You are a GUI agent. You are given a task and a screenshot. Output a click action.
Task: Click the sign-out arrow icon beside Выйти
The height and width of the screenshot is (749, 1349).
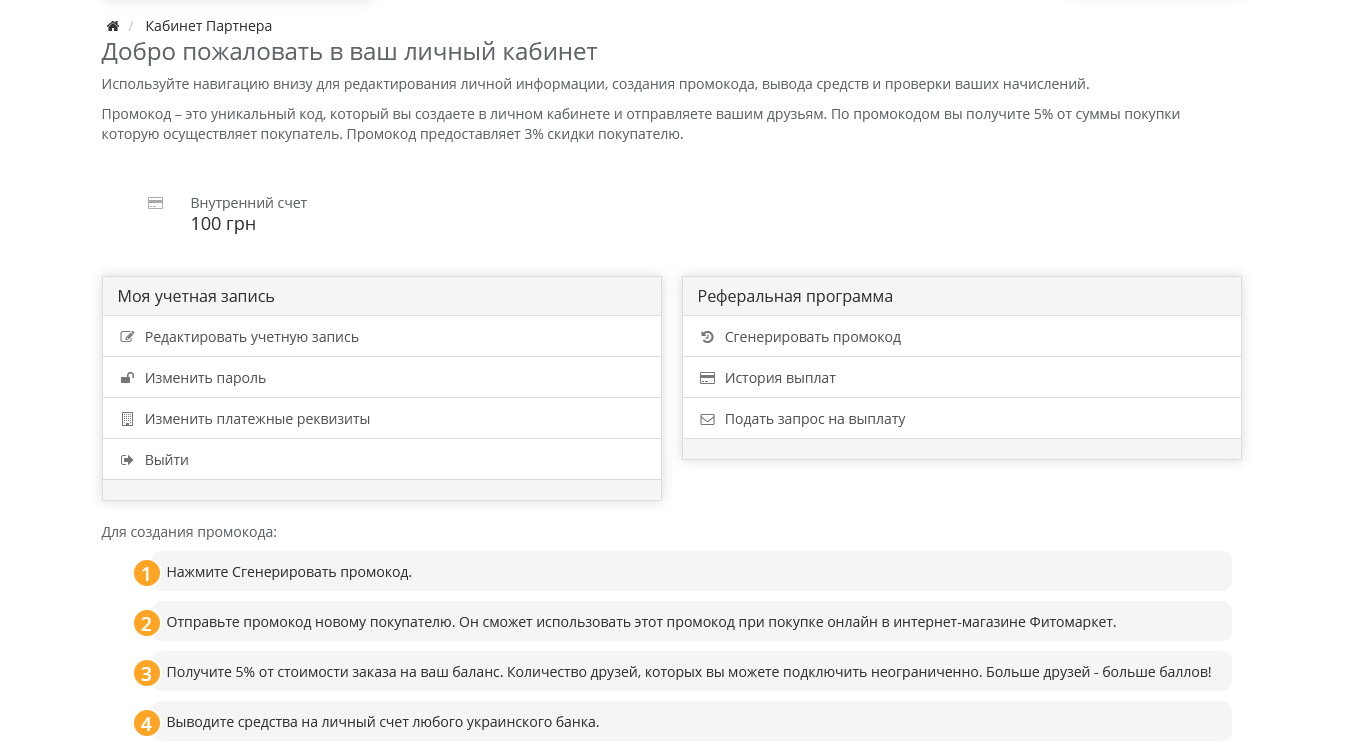(x=127, y=460)
